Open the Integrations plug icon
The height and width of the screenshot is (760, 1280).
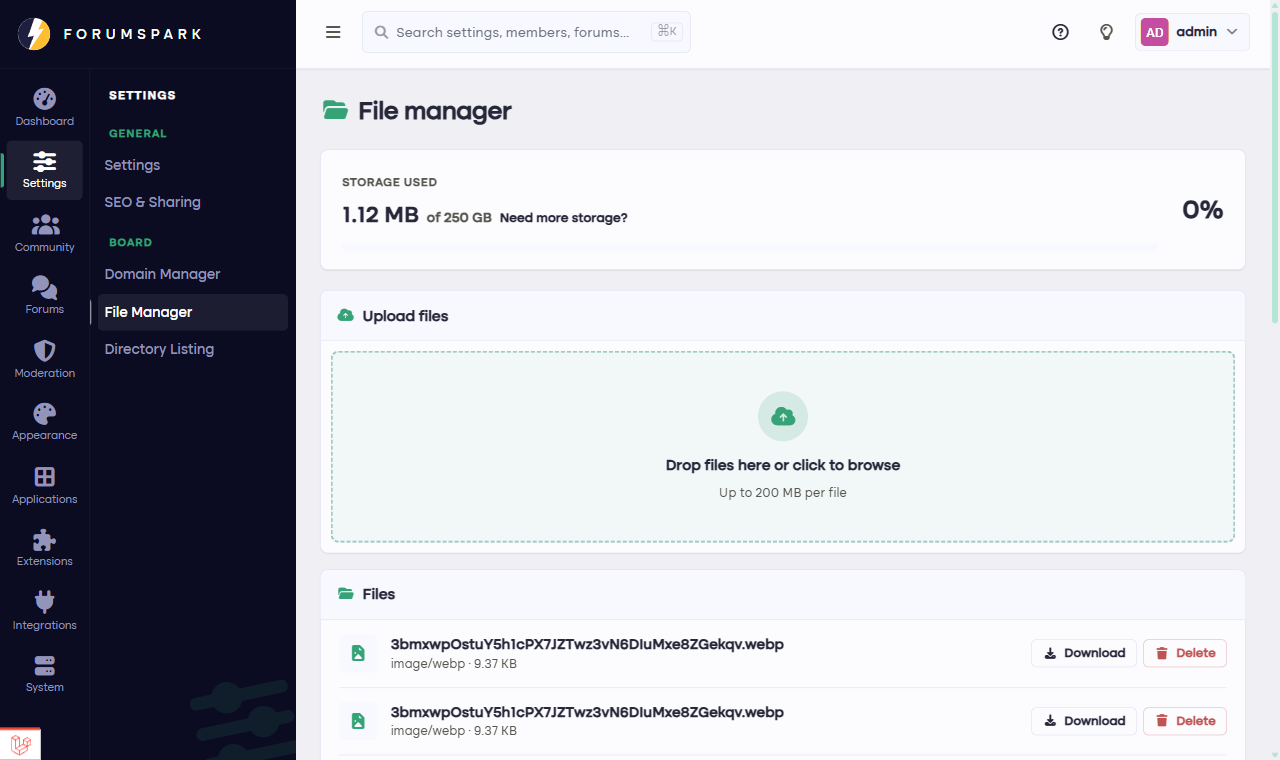click(44, 602)
